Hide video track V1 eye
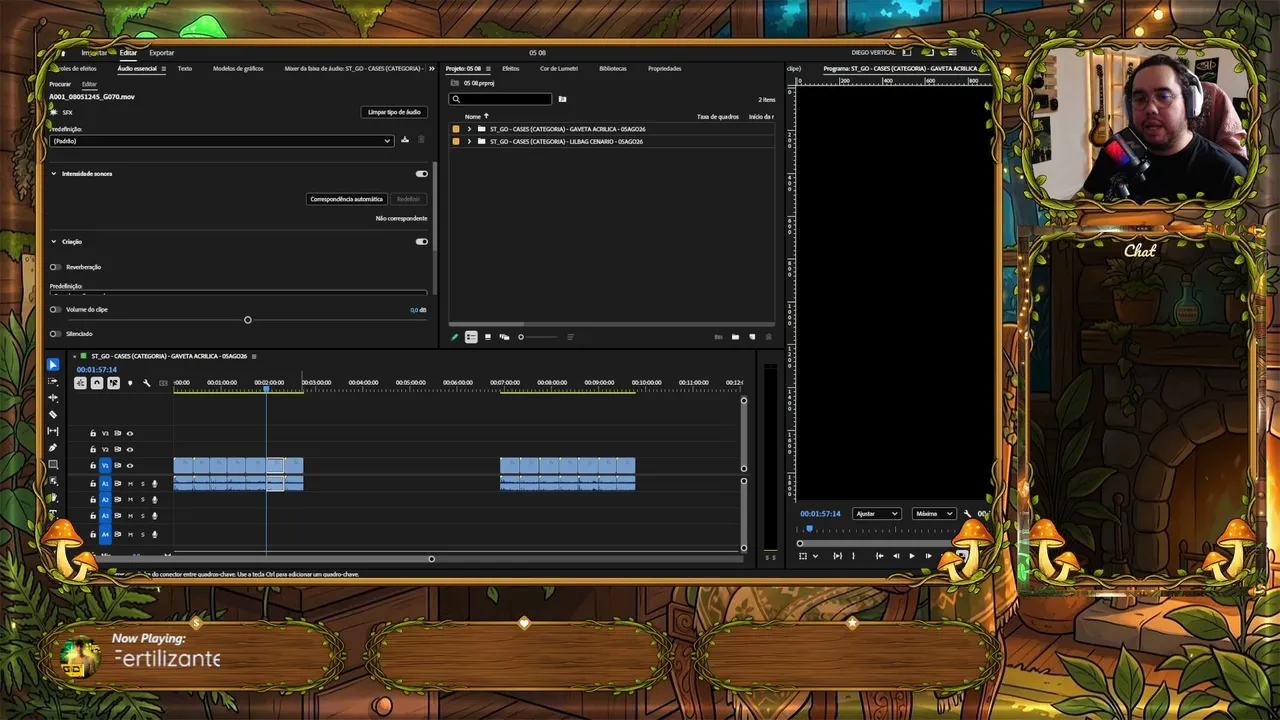This screenshot has height=720, width=1280. pyautogui.click(x=129, y=466)
